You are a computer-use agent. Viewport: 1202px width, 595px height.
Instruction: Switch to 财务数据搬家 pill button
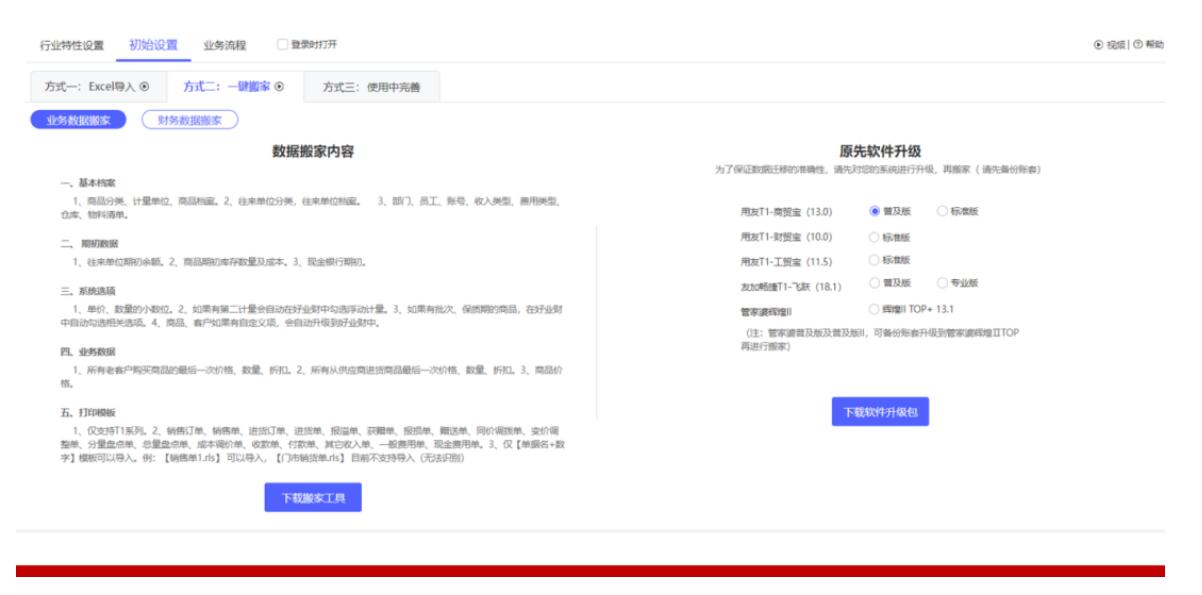(x=190, y=120)
